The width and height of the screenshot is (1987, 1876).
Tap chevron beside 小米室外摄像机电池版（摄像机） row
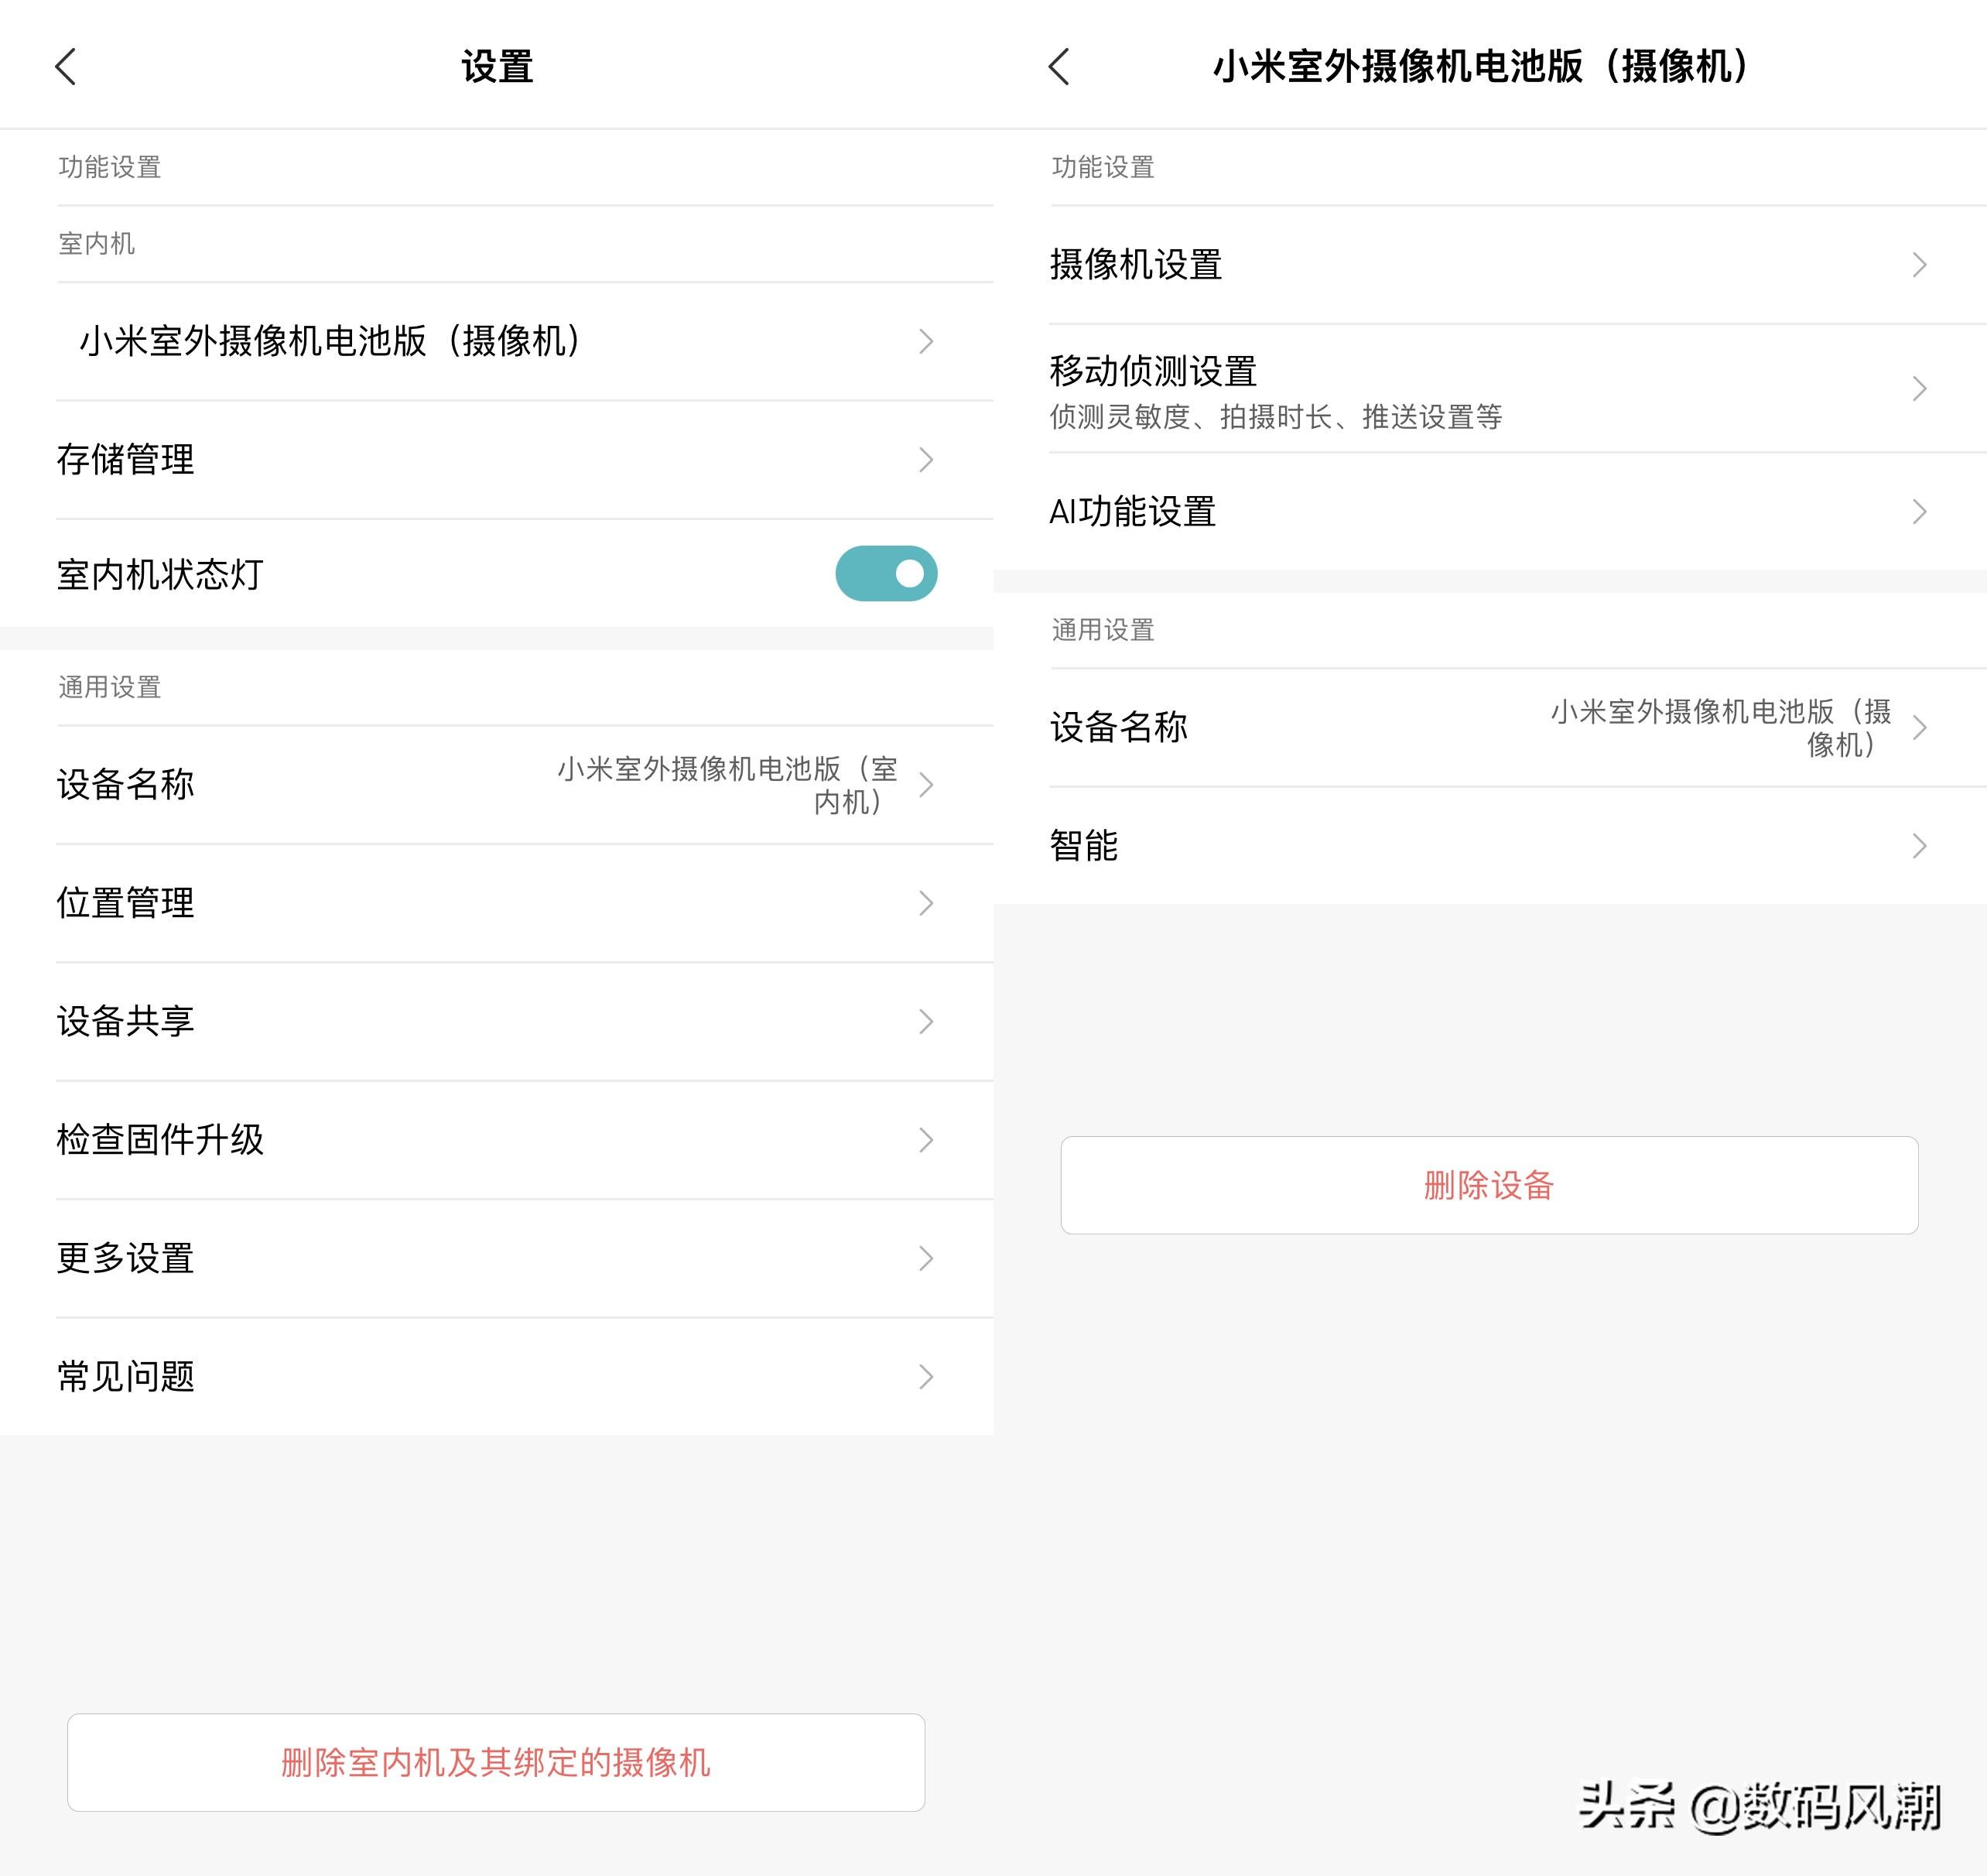926,342
